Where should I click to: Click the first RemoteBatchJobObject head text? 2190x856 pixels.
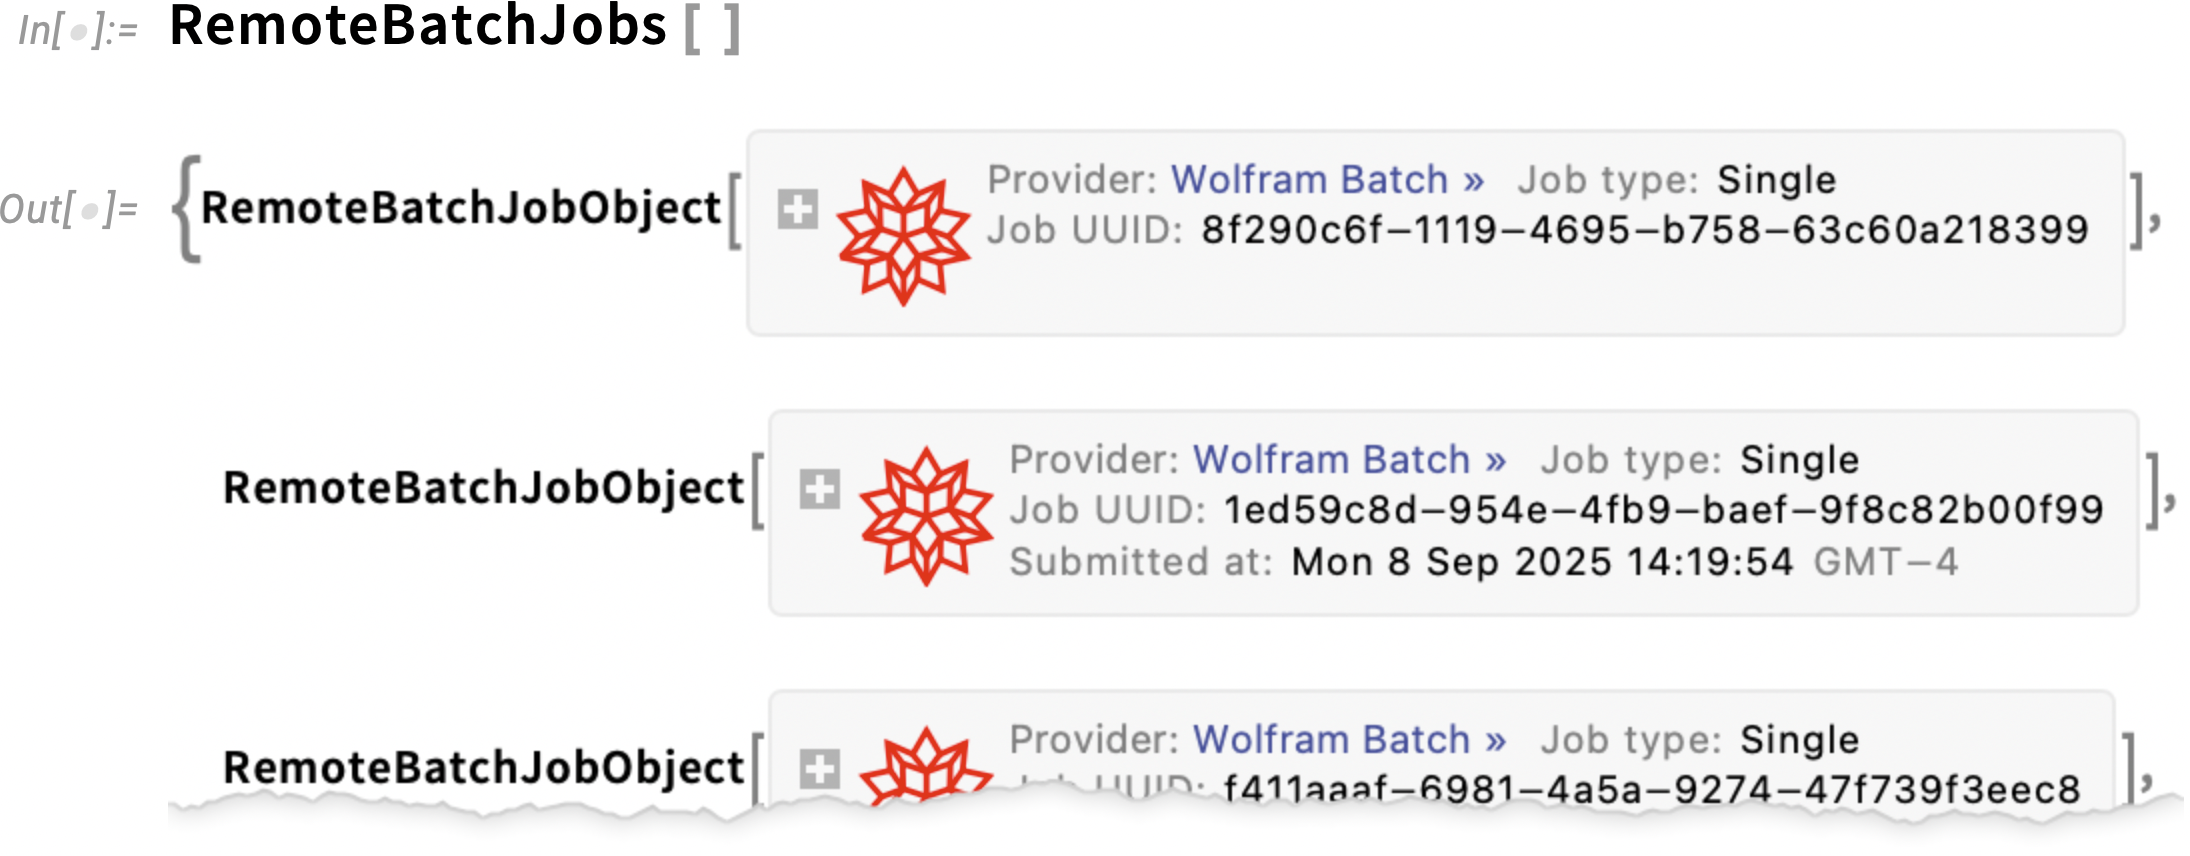tap(461, 208)
